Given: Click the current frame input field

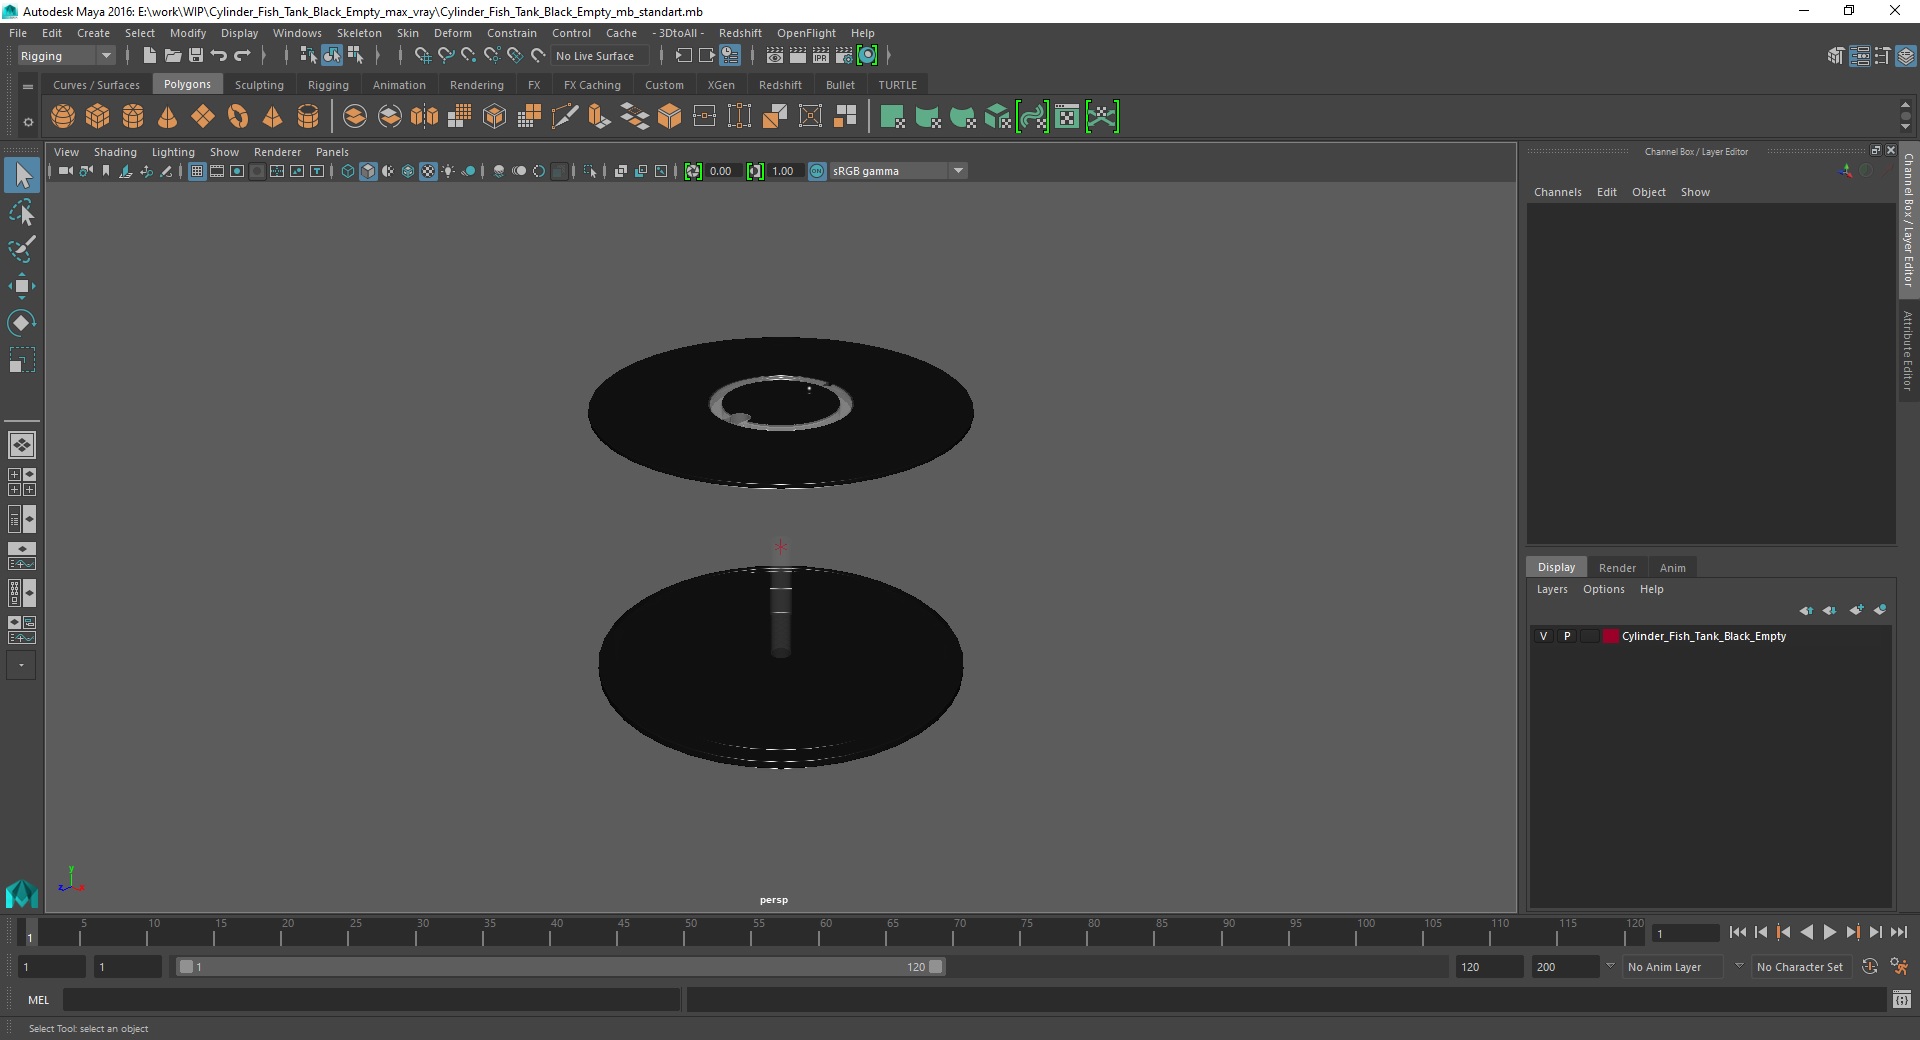Looking at the screenshot, I should (x=1686, y=933).
